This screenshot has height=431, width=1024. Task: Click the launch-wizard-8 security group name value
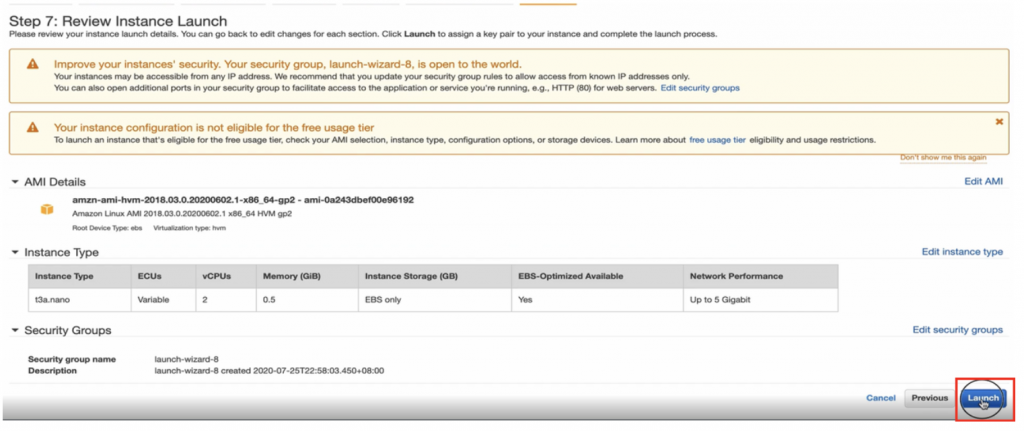[186, 359]
